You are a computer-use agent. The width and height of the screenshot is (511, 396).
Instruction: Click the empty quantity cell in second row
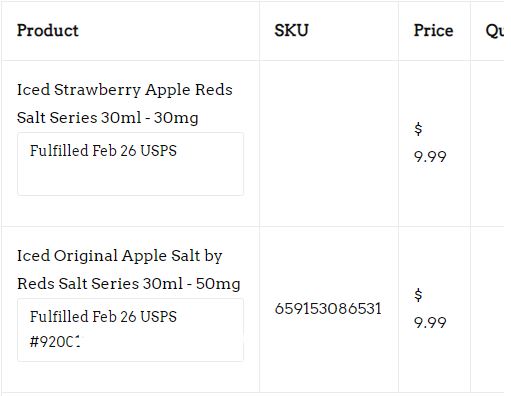[x=487, y=309]
